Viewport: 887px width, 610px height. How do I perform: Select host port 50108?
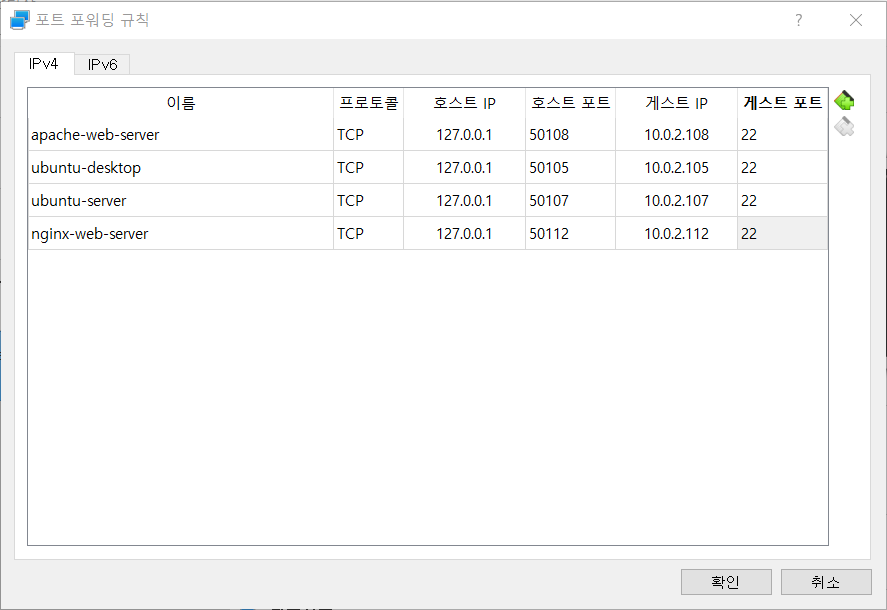pos(570,135)
